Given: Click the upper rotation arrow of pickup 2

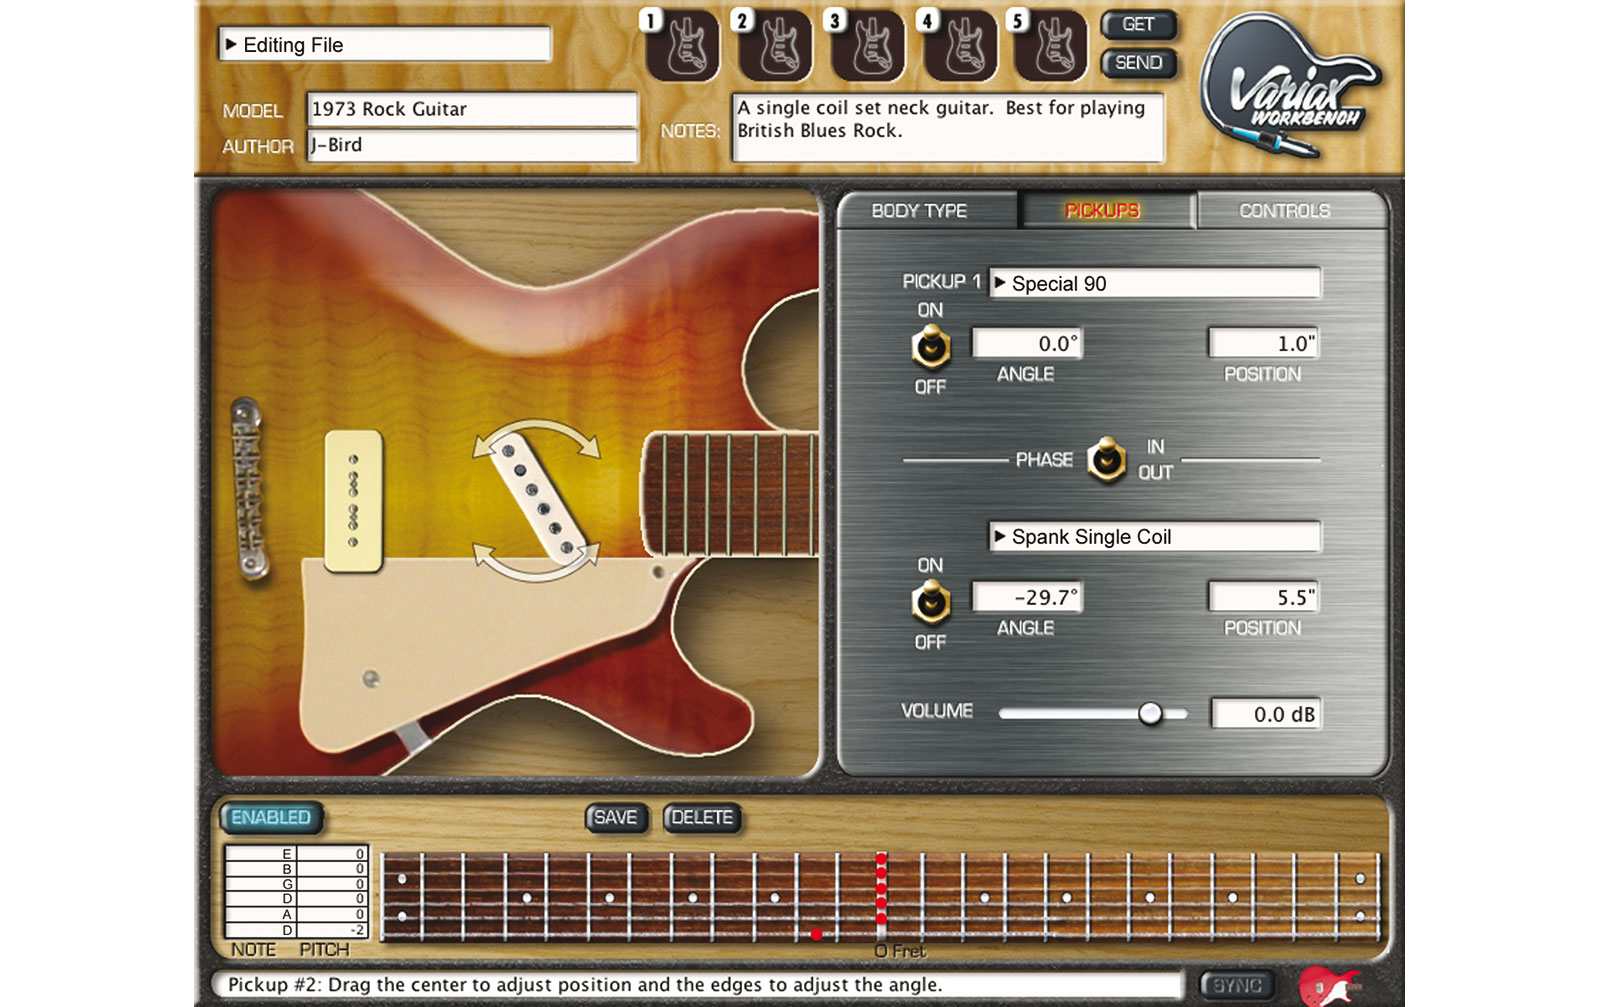Looking at the screenshot, I should pyautogui.click(x=537, y=437).
